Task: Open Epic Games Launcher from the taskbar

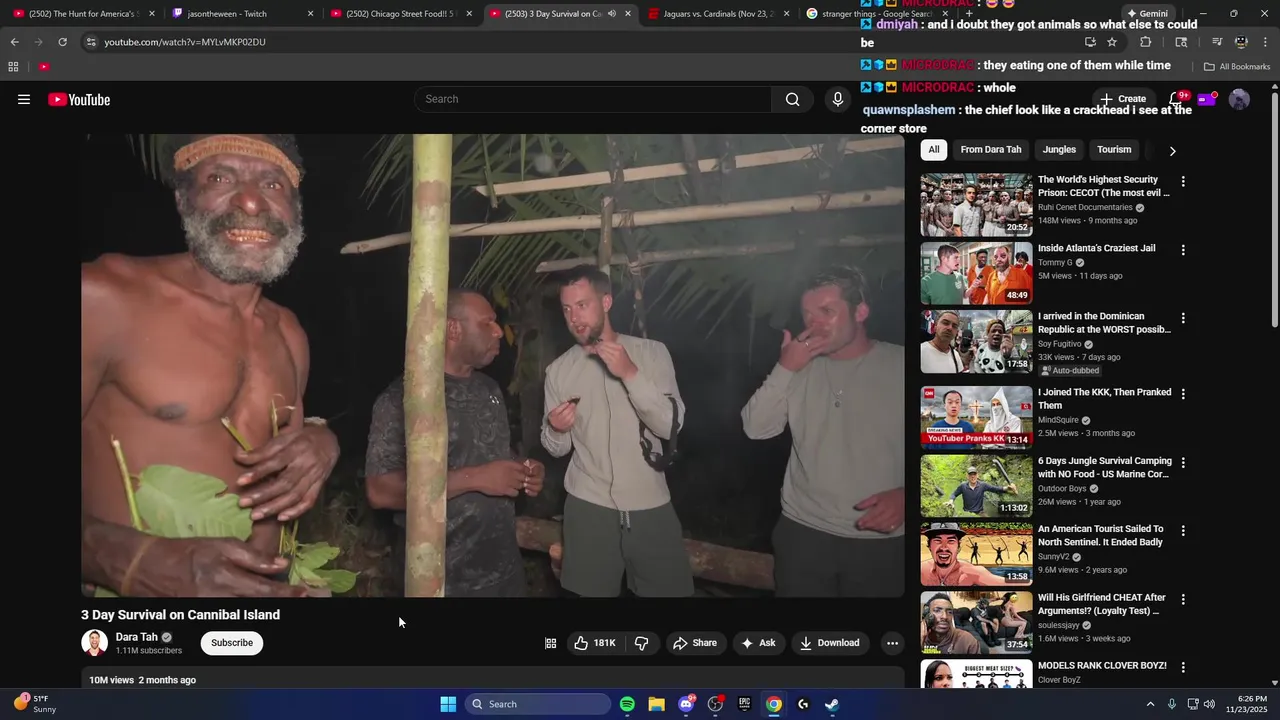Action: [744, 704]
